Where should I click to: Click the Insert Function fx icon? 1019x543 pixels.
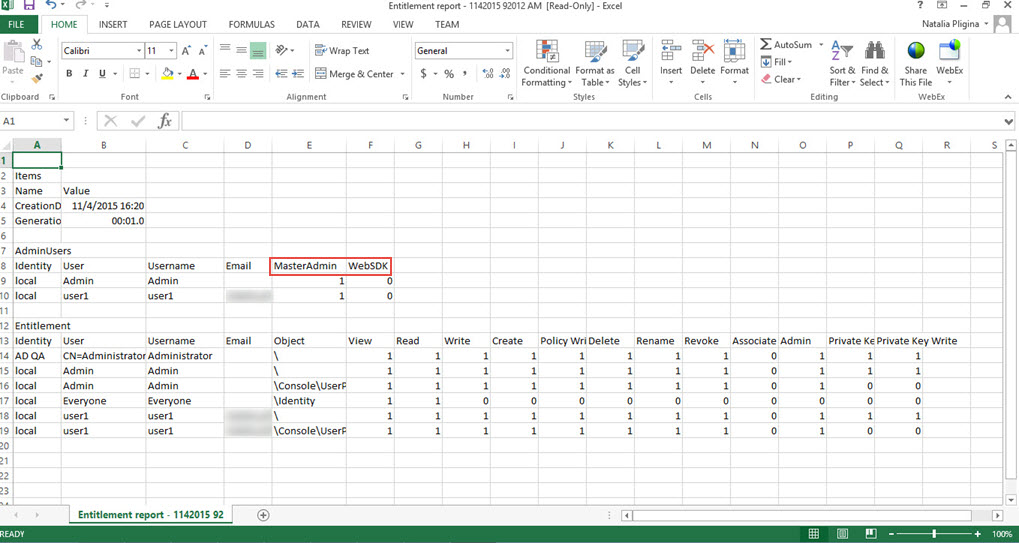(165, 121)
